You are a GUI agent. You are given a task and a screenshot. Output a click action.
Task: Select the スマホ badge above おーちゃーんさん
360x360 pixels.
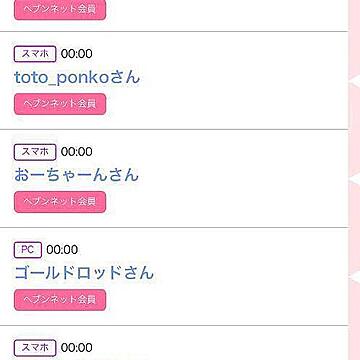click(x=35, y=152)
